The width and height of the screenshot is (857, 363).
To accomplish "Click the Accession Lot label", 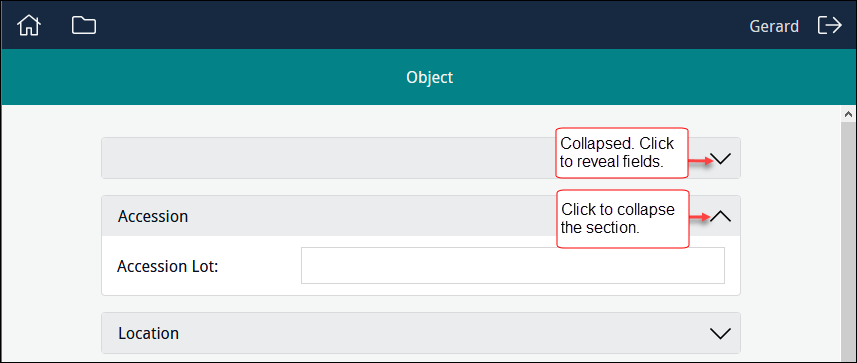I will coord(168,267).
